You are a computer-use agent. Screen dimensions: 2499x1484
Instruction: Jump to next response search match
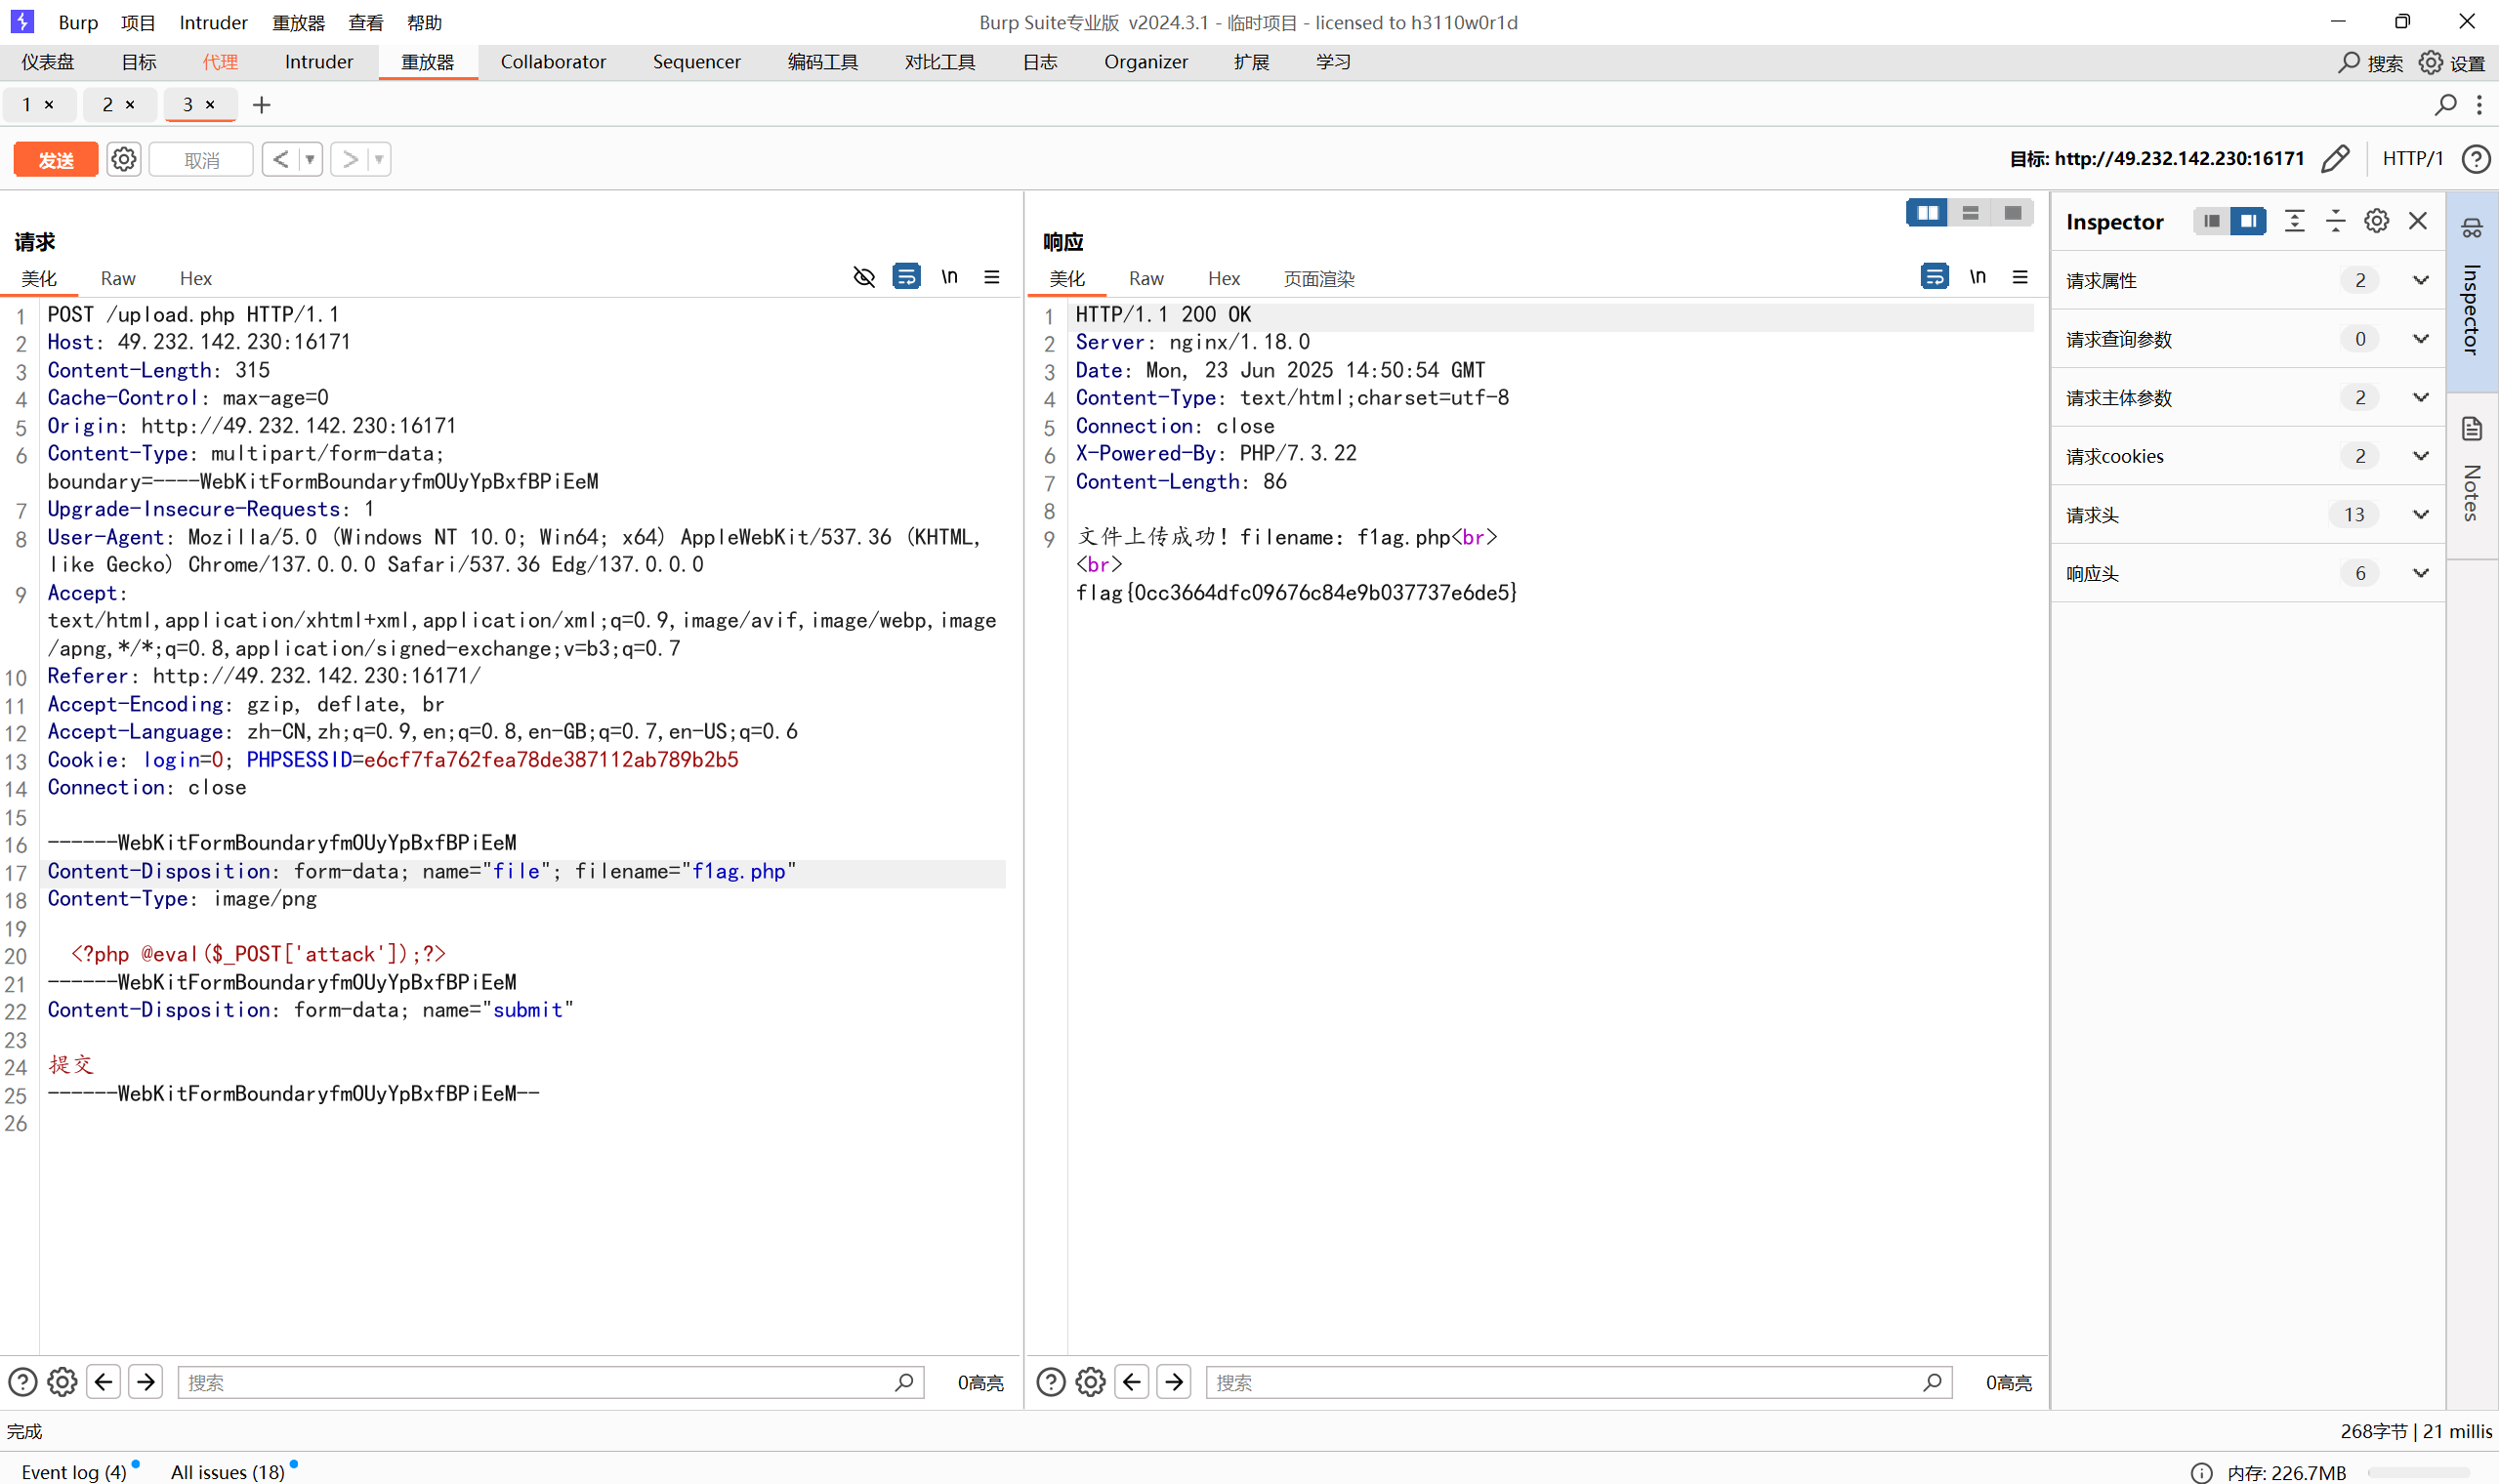point(1174,1381)
